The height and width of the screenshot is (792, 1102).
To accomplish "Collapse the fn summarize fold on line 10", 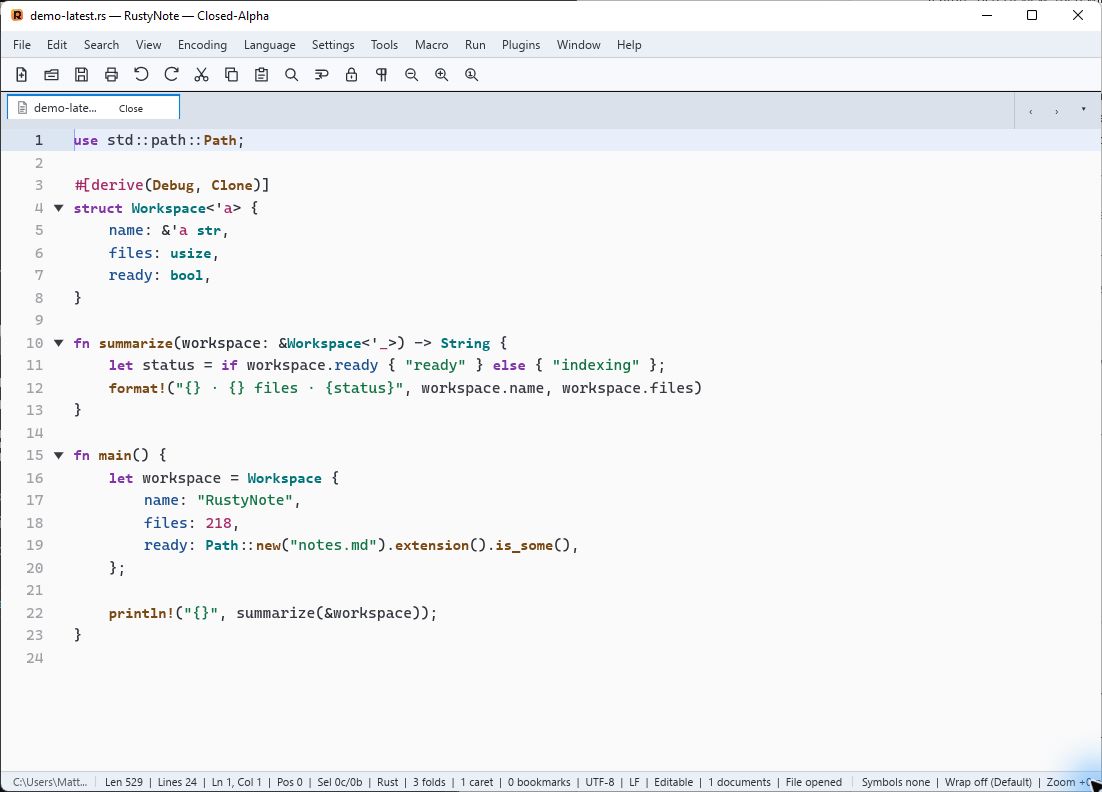I will tap(59, 343).
